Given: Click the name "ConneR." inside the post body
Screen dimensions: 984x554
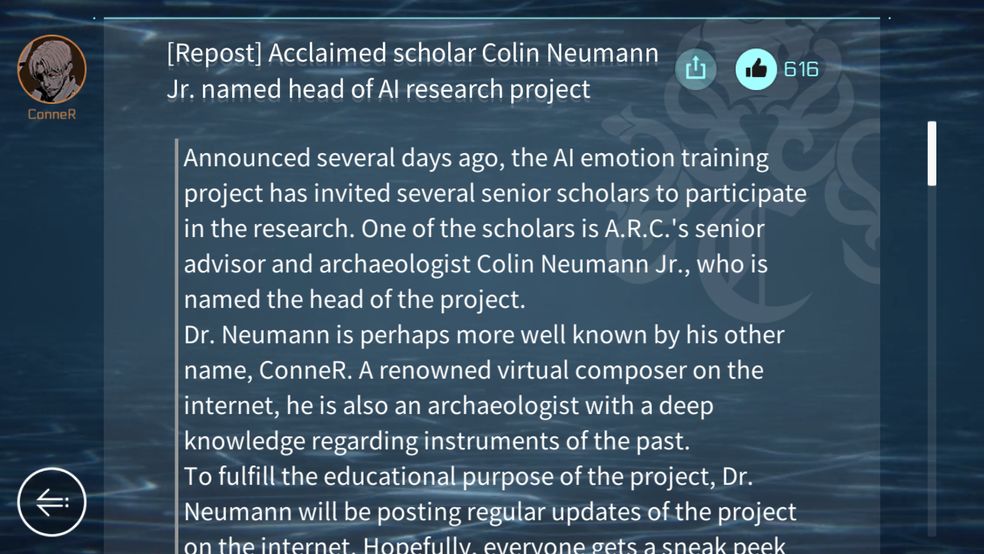Looking at the screenshot, I should (306, 370).
